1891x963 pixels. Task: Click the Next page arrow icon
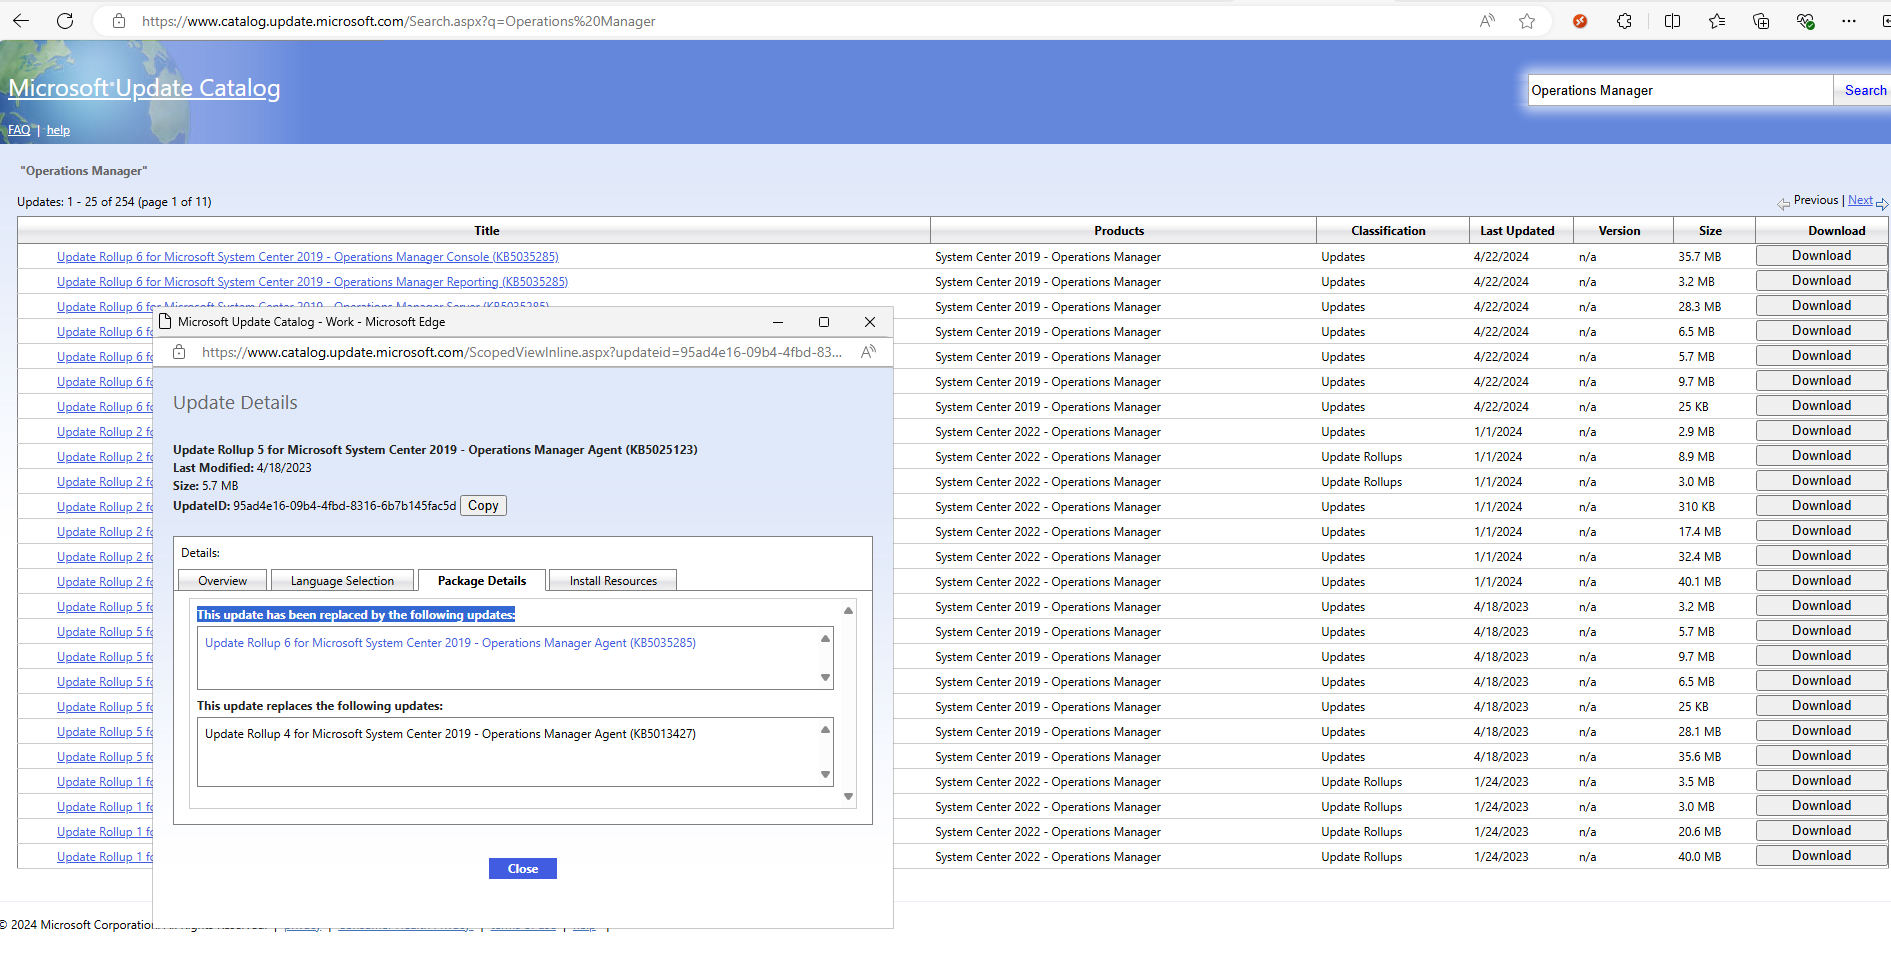coord(1882,204)
